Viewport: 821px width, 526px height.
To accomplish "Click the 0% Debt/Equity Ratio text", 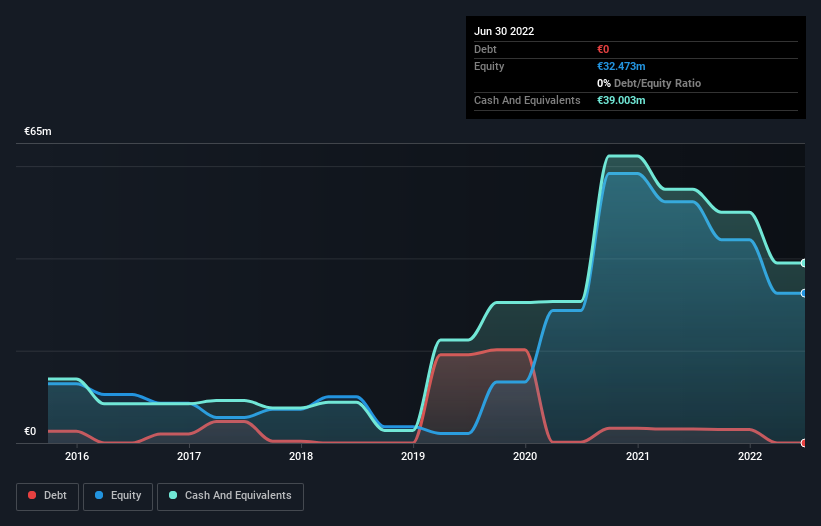I will point(649,83).
